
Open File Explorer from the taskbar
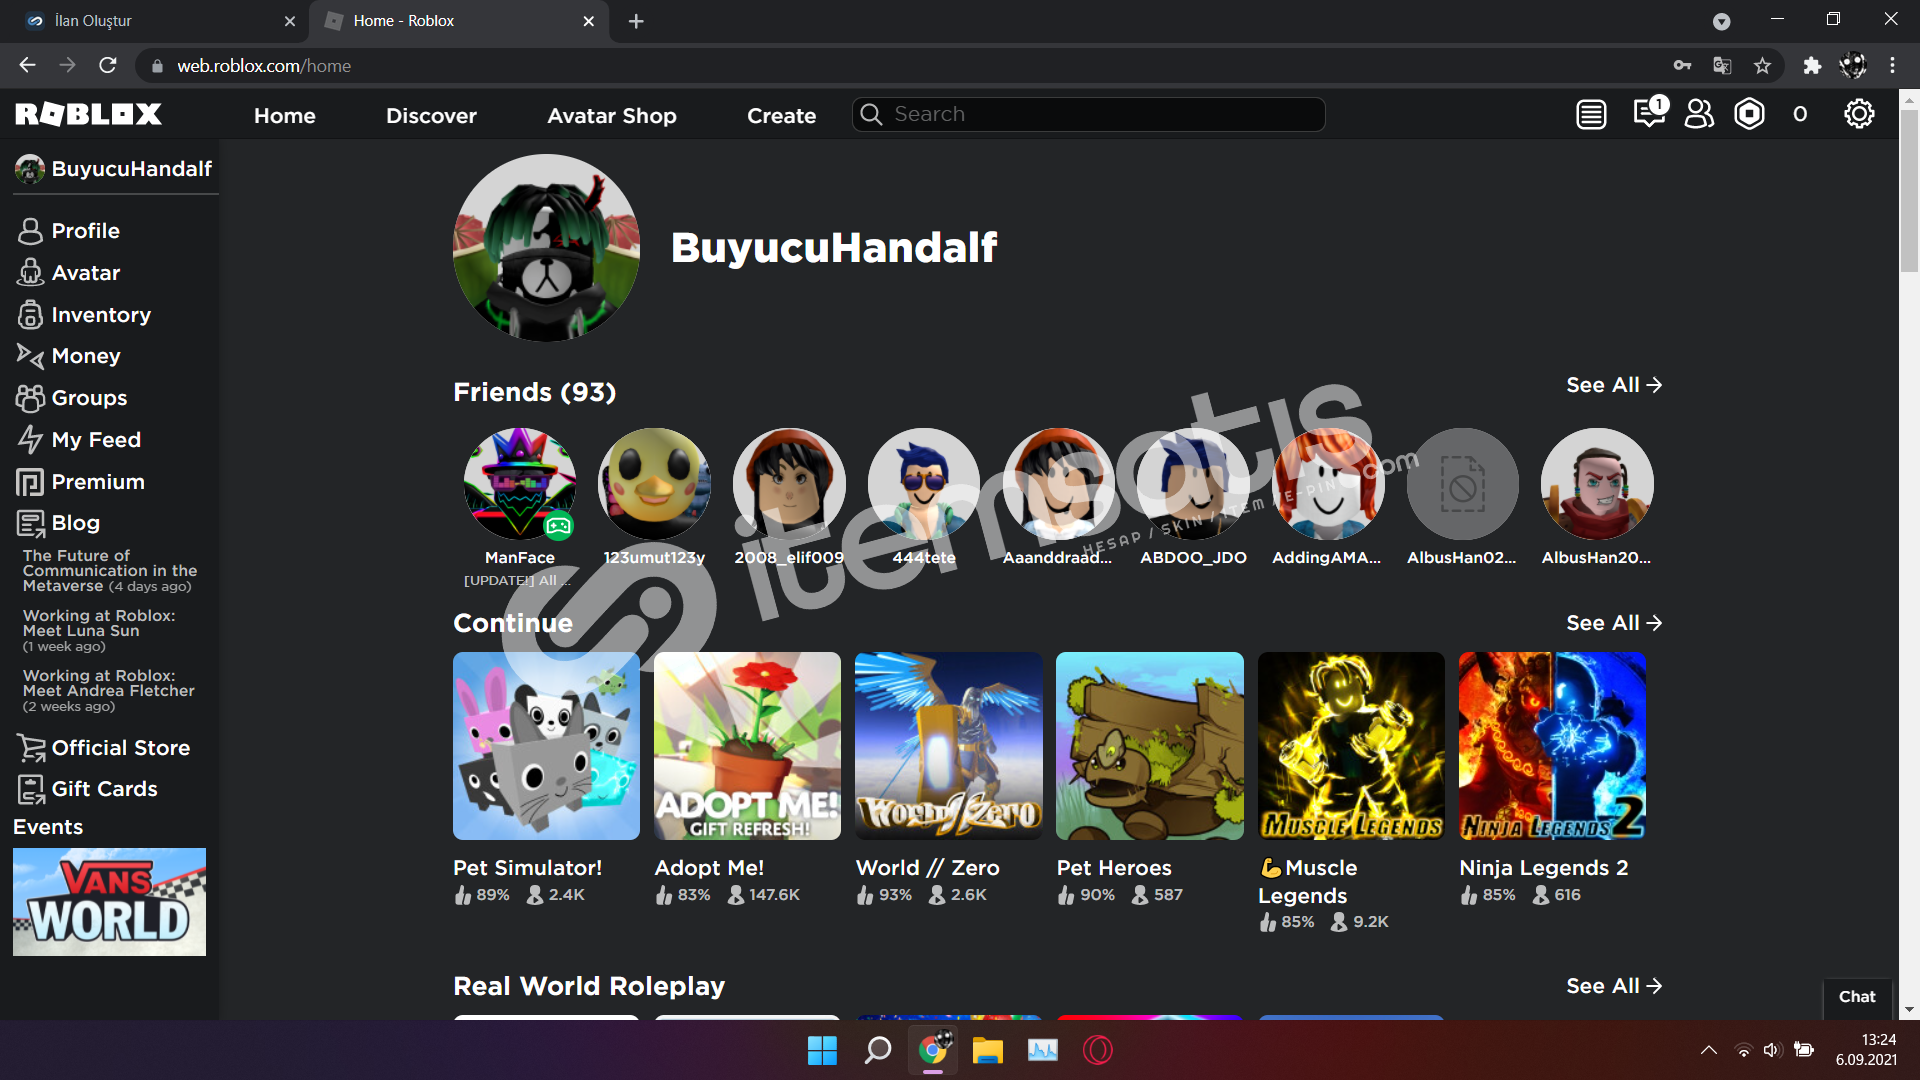coord(987,1050)
